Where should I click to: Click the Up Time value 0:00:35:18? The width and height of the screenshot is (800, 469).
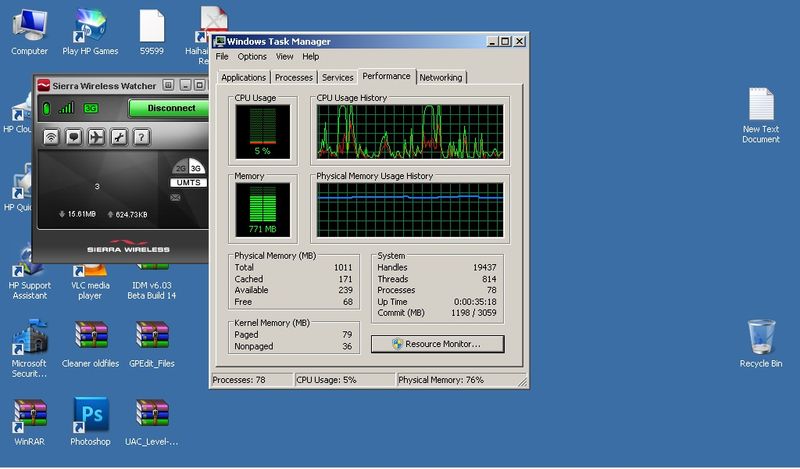(475, 302)
